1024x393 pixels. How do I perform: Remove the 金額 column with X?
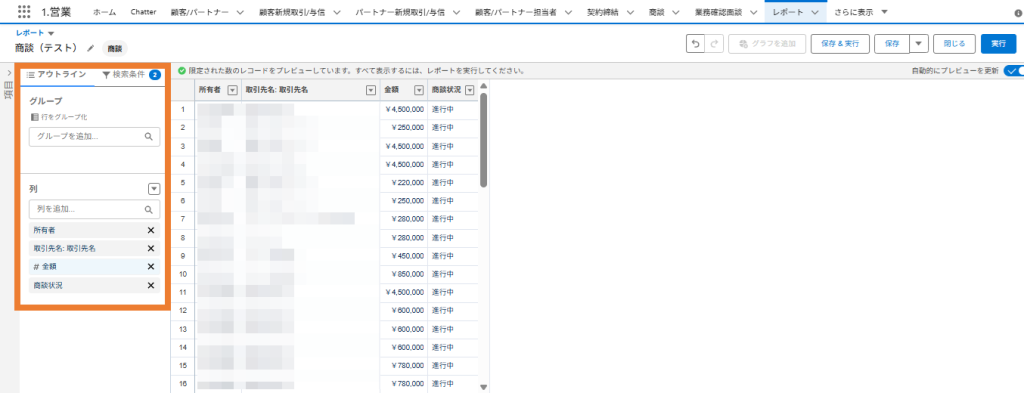tap(151, 266)
